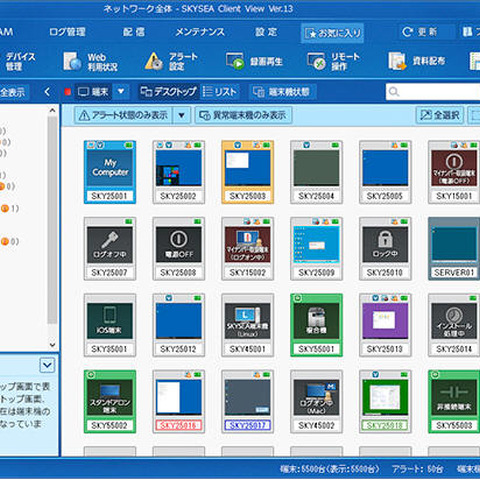
Task: Select blue-labeled terminal SKY25017
Action: [248, 402]
